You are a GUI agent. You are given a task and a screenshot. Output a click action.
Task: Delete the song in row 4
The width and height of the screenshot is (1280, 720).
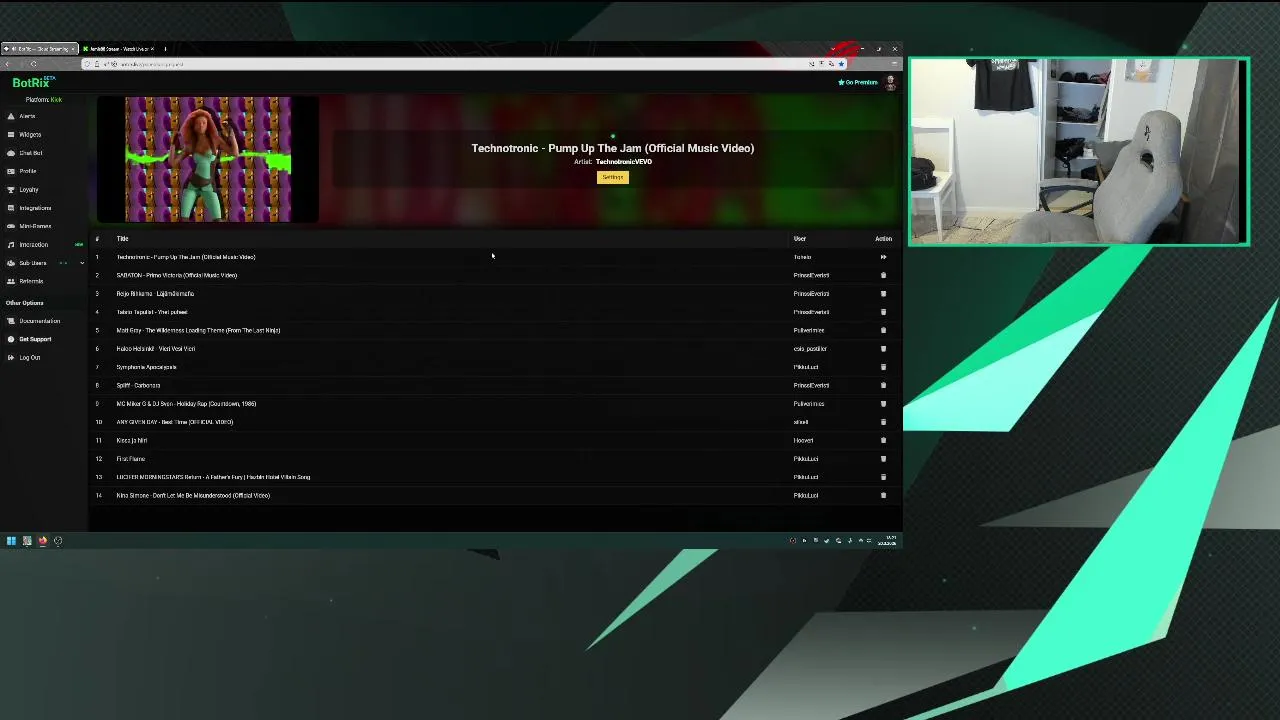883,312
